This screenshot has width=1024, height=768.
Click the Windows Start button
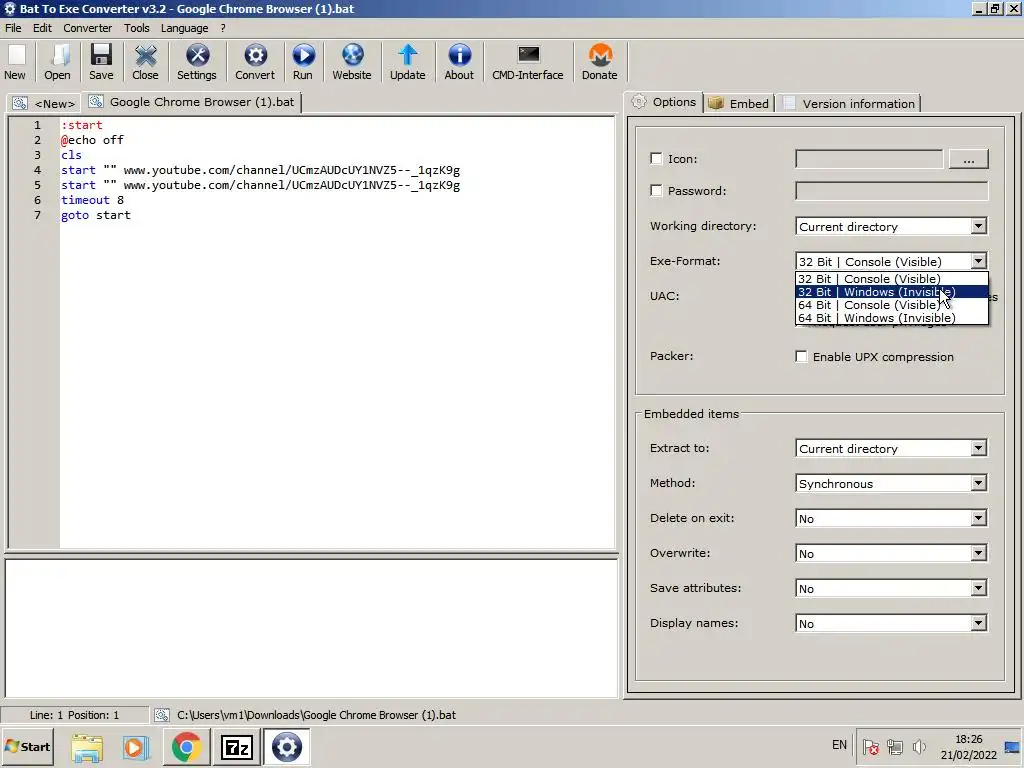click(x=28, y=746)
